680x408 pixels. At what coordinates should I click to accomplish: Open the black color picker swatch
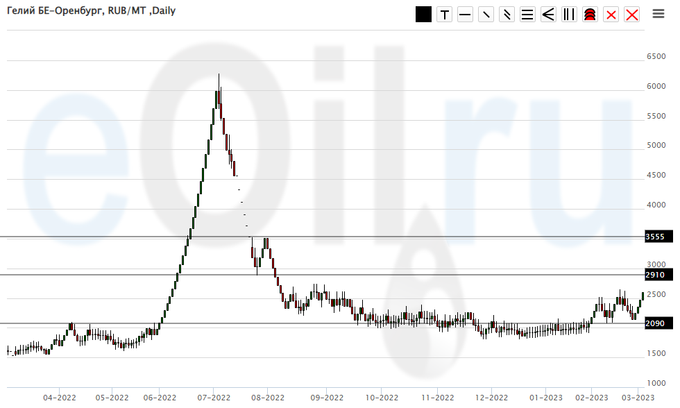pos(423,14)
